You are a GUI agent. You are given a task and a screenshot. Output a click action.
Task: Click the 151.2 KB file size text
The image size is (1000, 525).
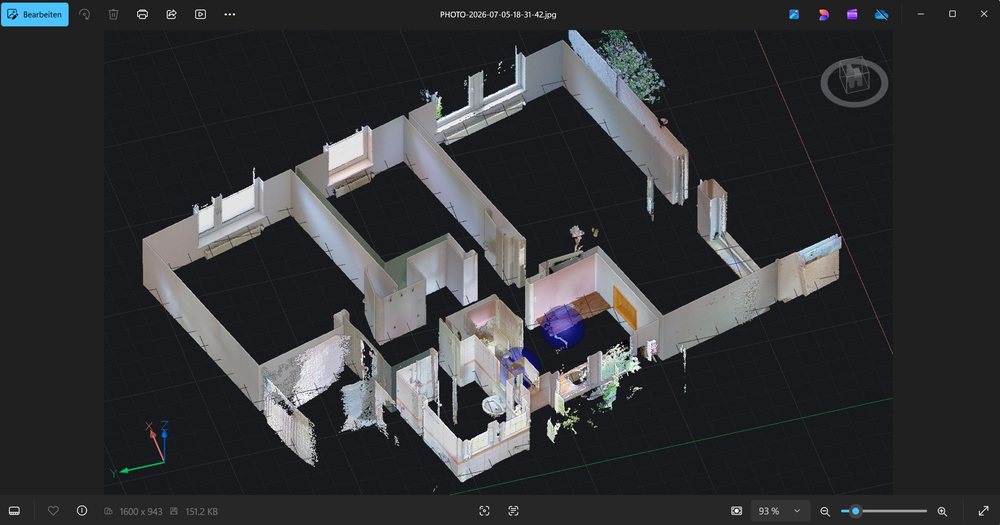point(202,512)
